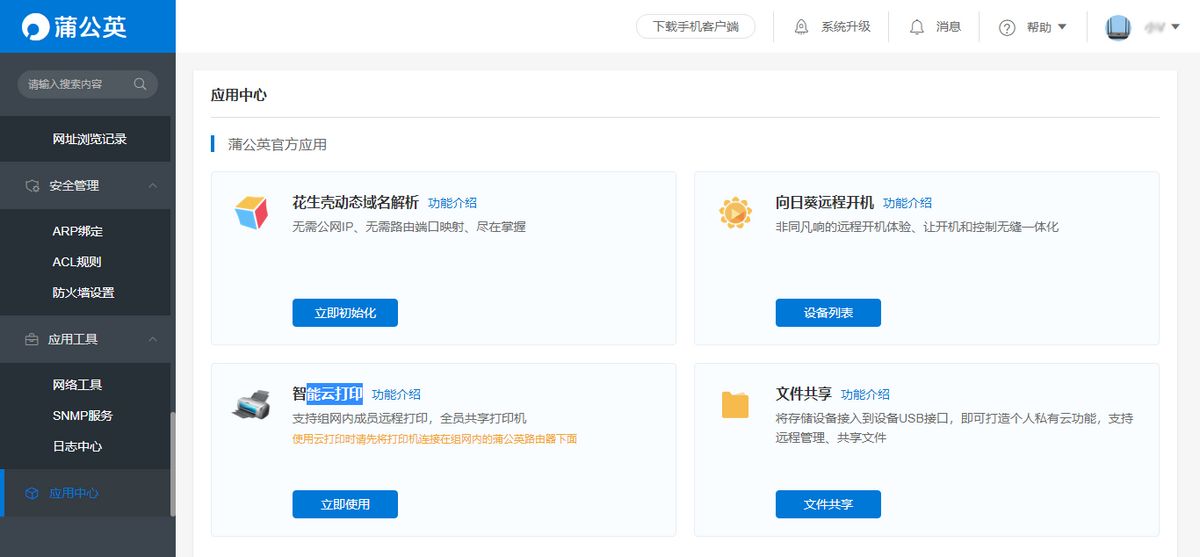The width and height of the screenshot is (1200, 557).
Task: Open 功能介绍 link for 向日葵远程开机
Action: pos(907,203)
